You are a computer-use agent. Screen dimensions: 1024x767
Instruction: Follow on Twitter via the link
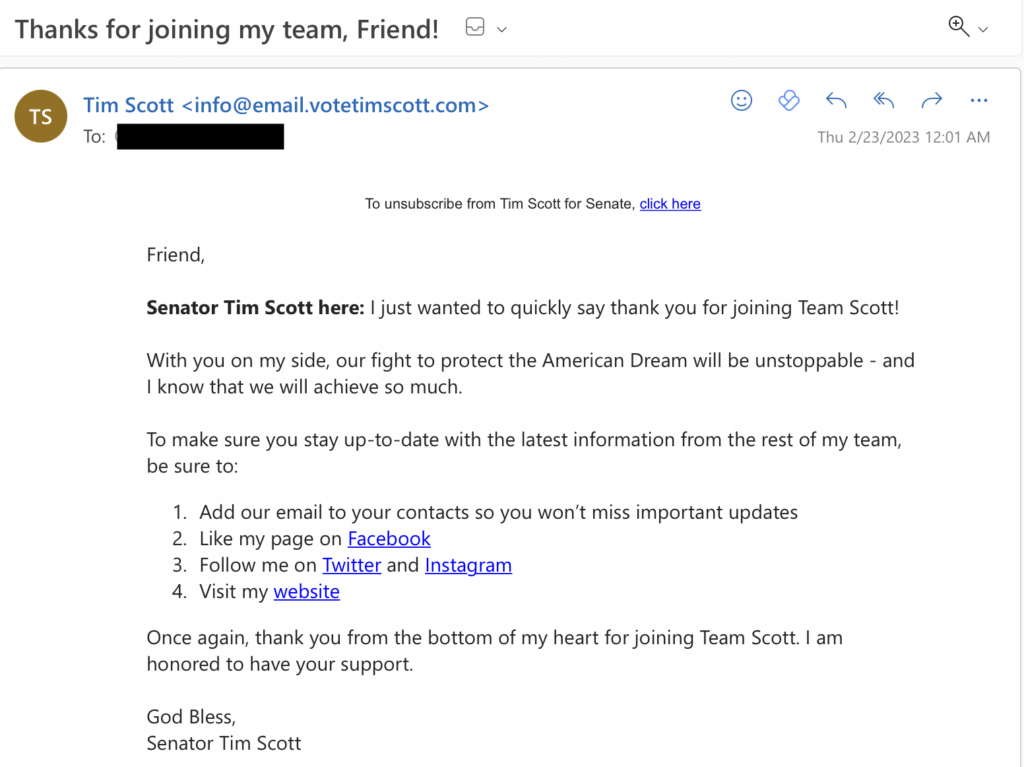coord(351,565)
